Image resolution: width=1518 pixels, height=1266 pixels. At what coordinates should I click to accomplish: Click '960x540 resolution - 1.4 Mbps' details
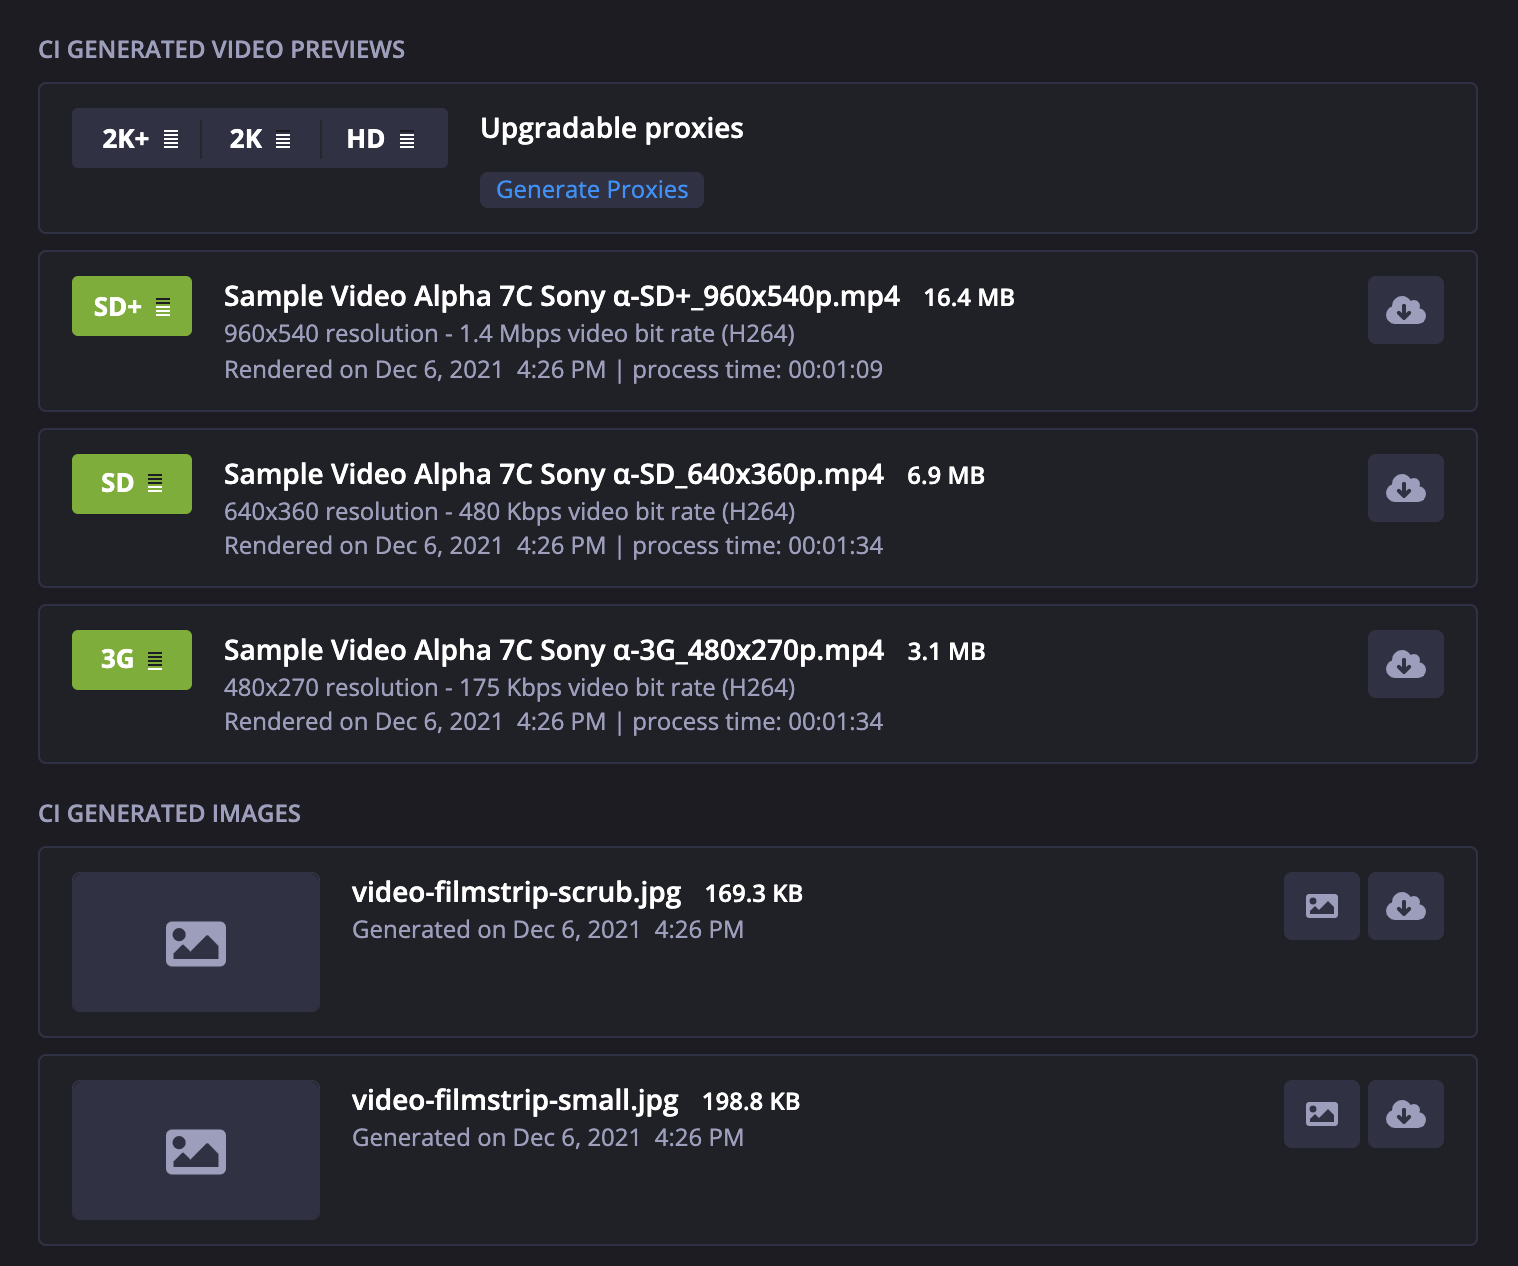point(509,334)
